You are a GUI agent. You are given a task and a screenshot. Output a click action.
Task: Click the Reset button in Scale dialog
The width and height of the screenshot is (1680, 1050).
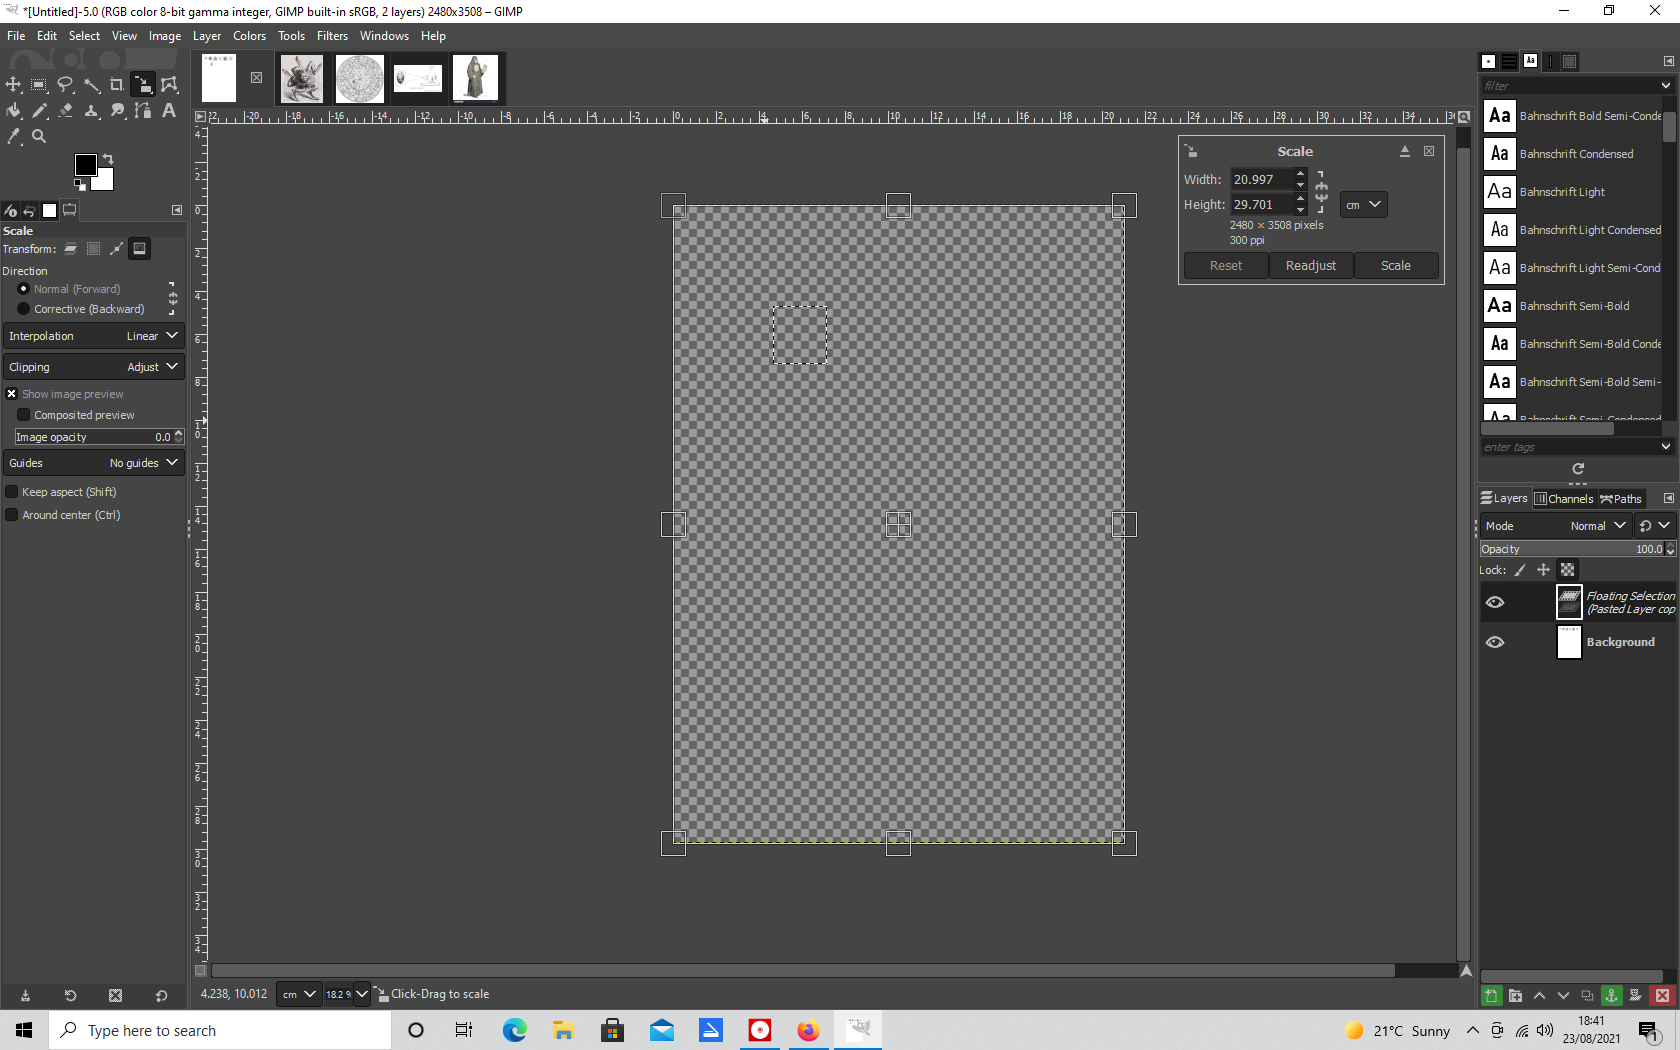(x=1226, y=266)
